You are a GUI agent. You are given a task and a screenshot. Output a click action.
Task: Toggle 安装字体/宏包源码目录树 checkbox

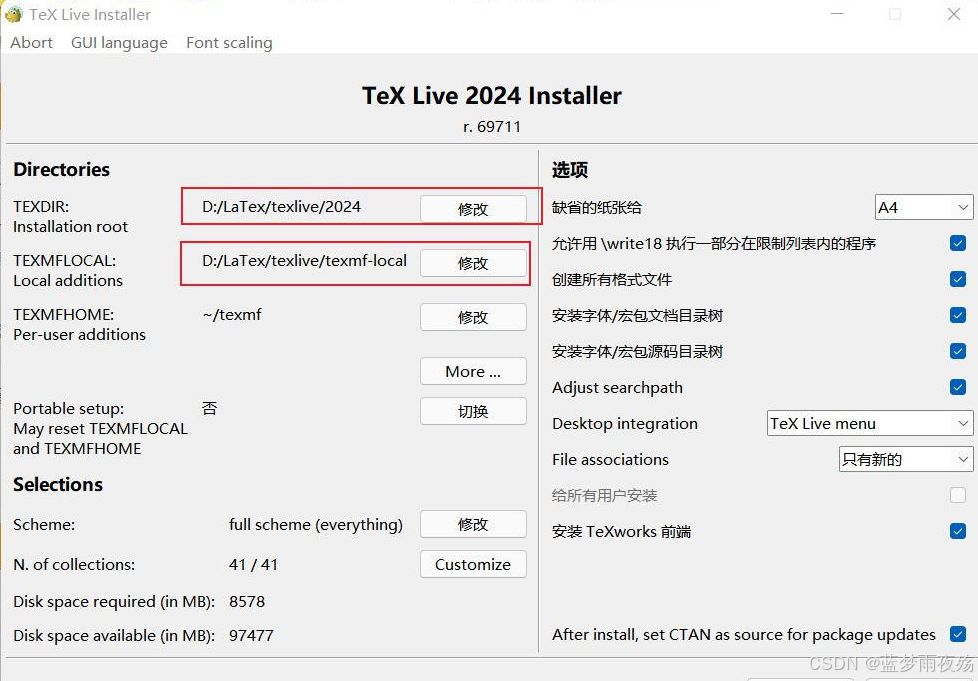(x=958, y=351)
